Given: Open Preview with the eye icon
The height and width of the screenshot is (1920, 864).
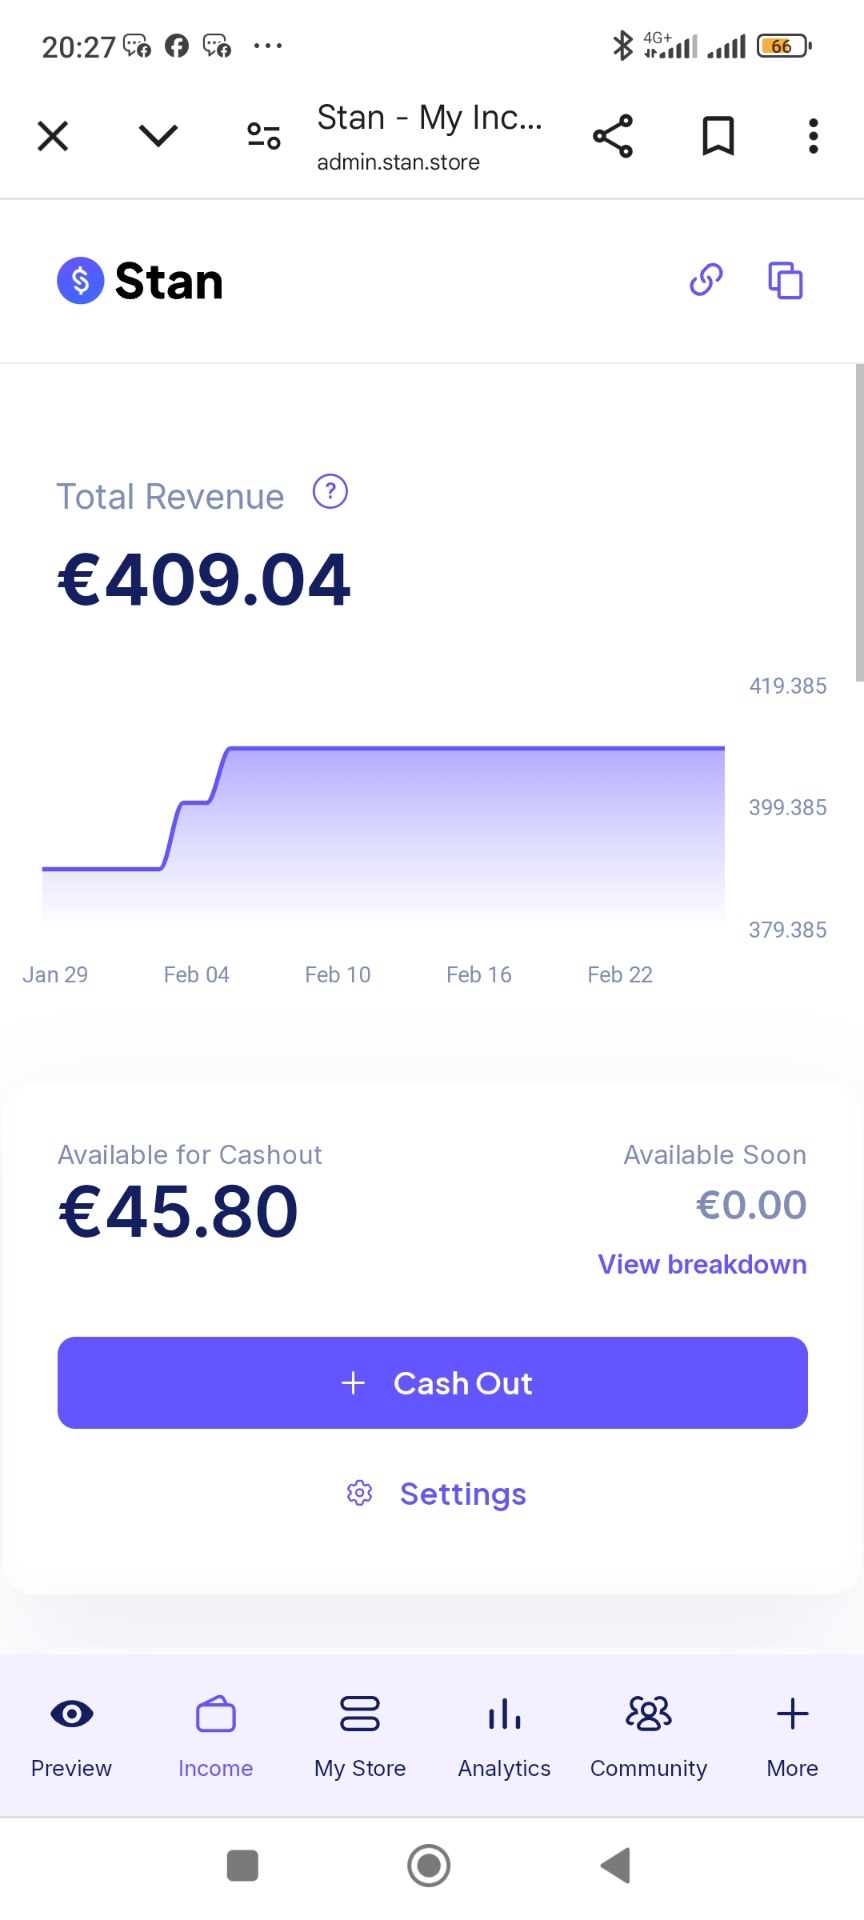Looking at the screenshot, I should coord(71,1734).
